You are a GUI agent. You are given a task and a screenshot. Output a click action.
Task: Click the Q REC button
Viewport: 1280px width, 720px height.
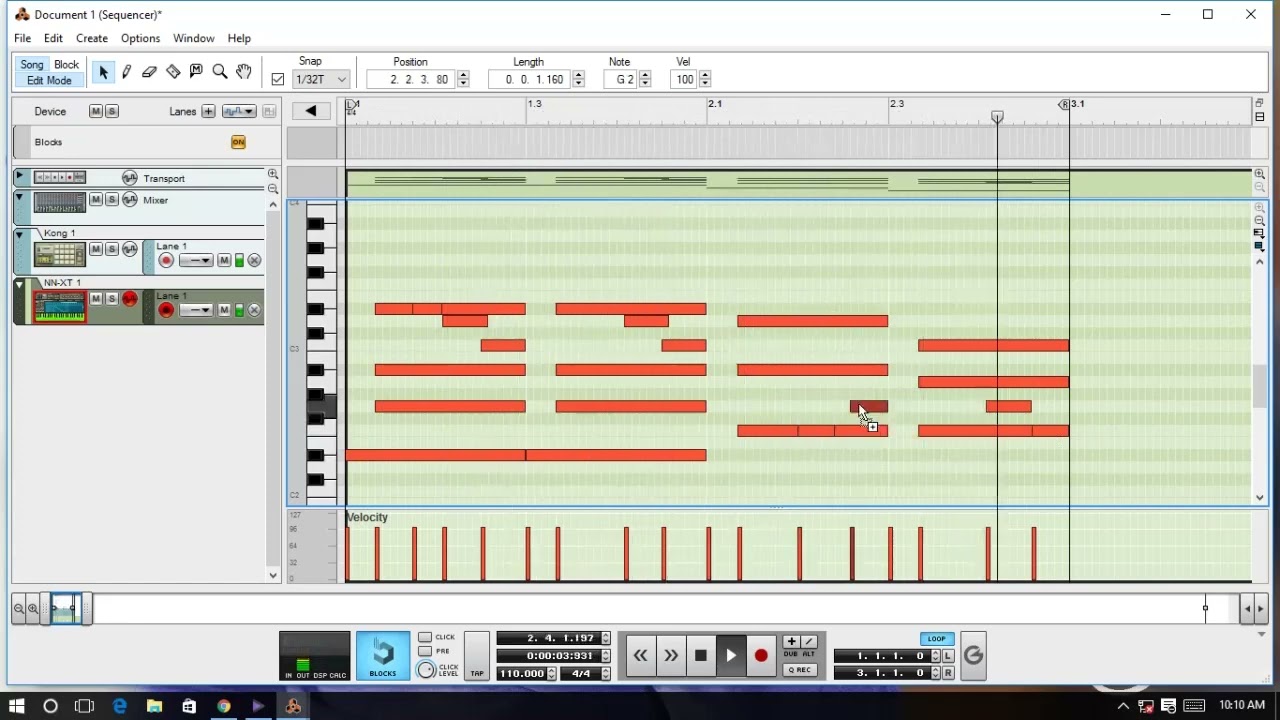800,670
